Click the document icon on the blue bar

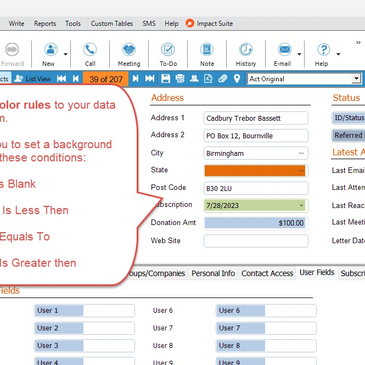[x=208, y=79]
